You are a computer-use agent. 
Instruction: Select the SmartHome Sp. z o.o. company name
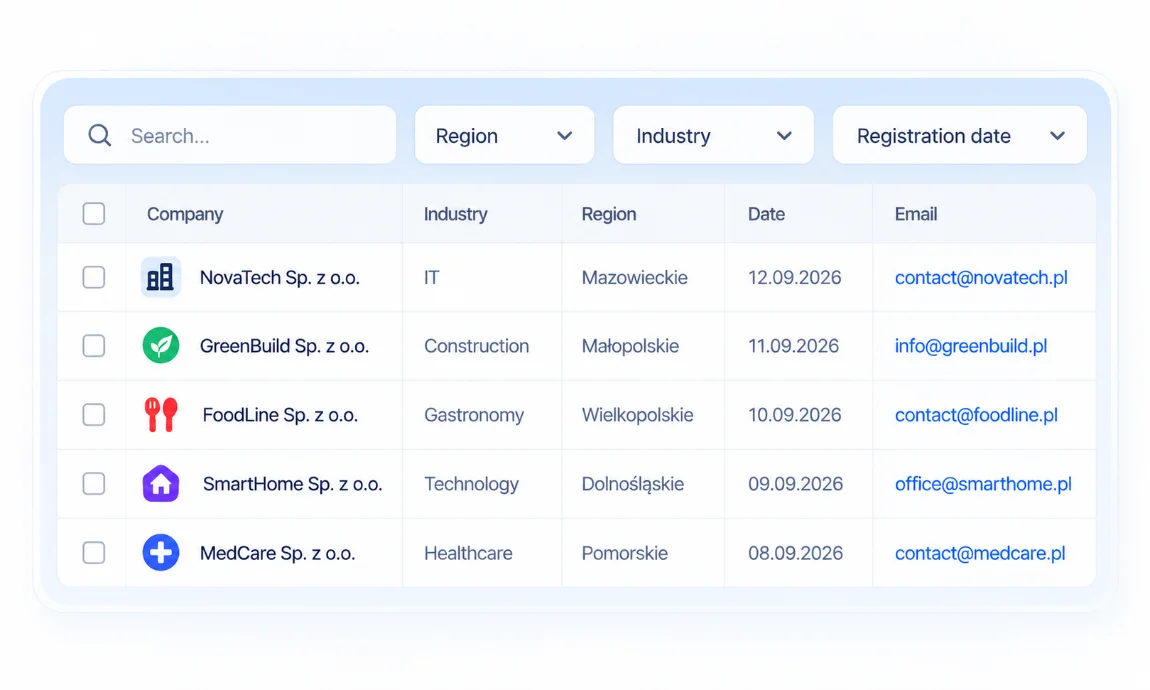point(293,483)
